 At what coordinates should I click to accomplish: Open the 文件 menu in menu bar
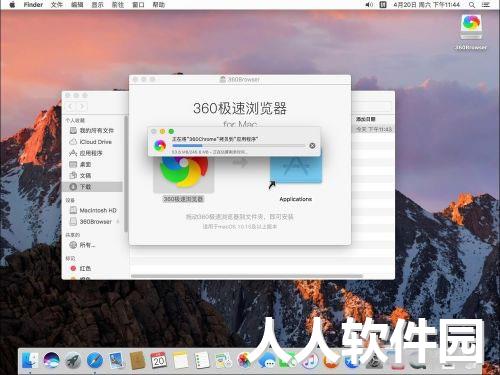click(x=57, y=5)
